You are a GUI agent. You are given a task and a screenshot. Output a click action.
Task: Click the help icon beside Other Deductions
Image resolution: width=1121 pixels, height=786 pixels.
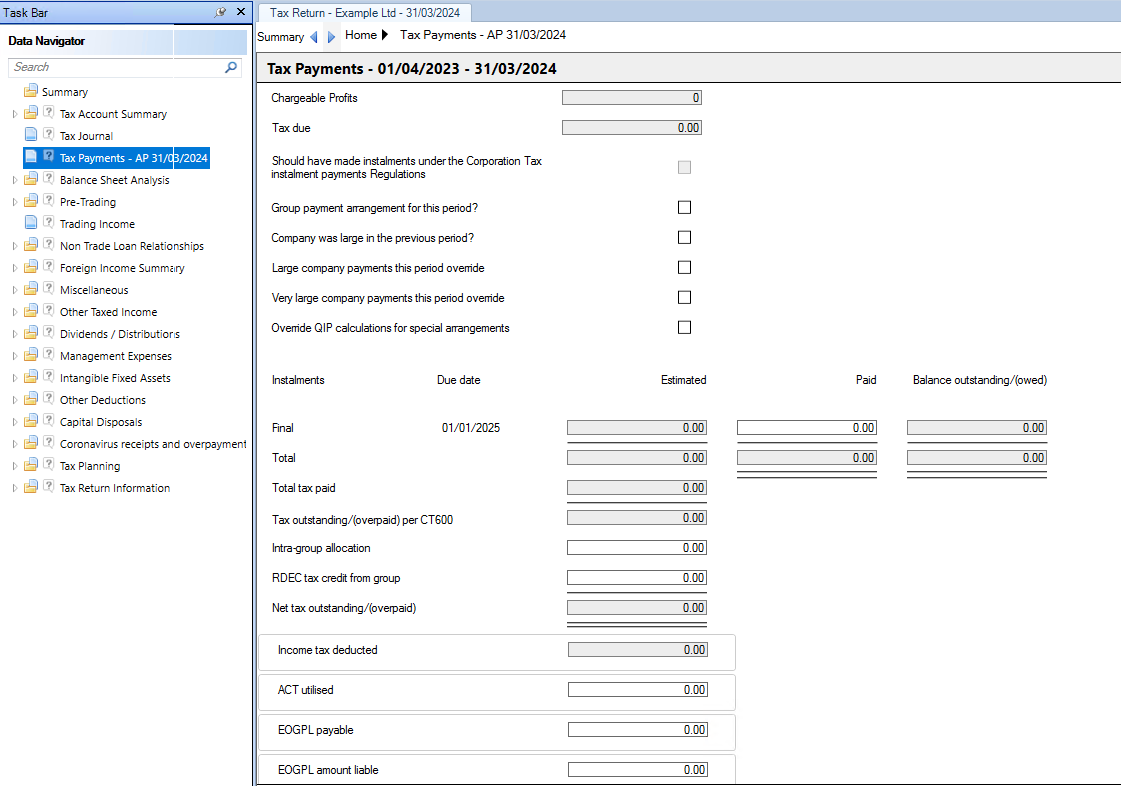tap(49, 398)
